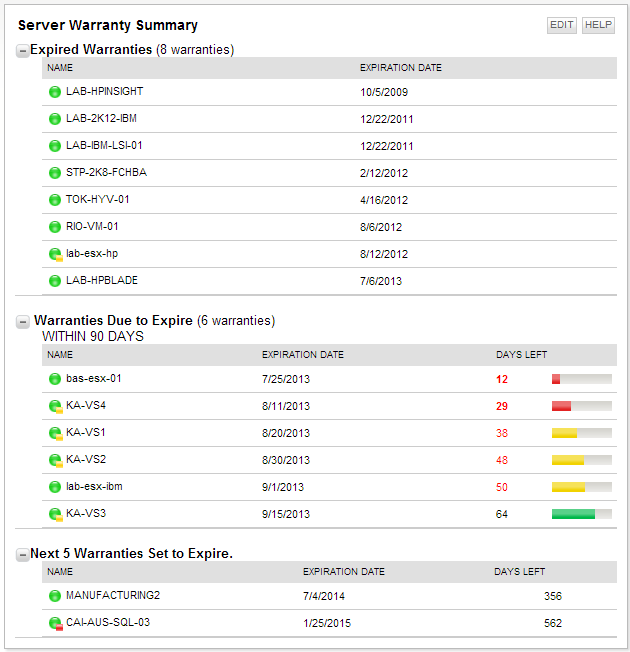Open the HELP button

[x=598, y=25]
